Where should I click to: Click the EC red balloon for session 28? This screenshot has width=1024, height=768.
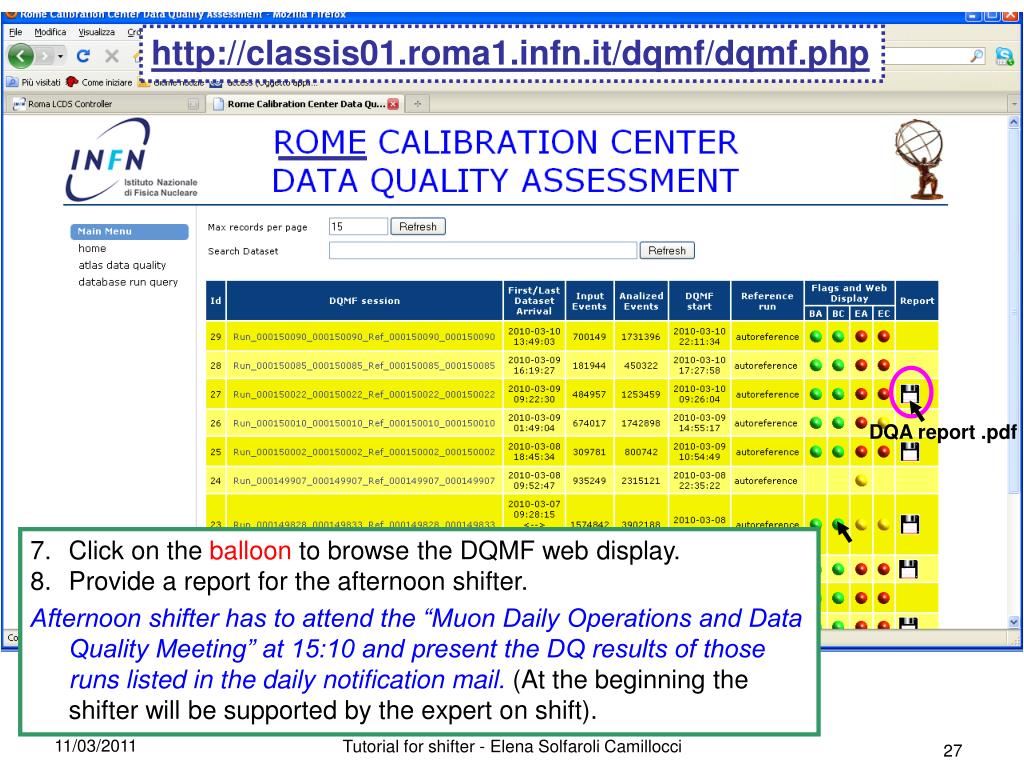884,366
